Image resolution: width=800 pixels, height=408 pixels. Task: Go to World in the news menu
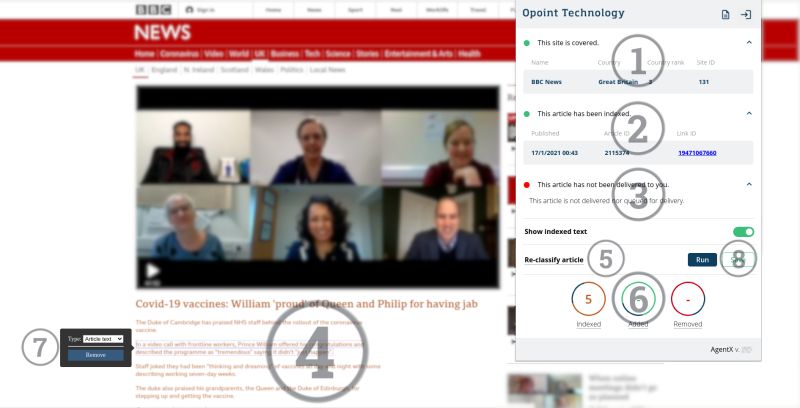239,54
